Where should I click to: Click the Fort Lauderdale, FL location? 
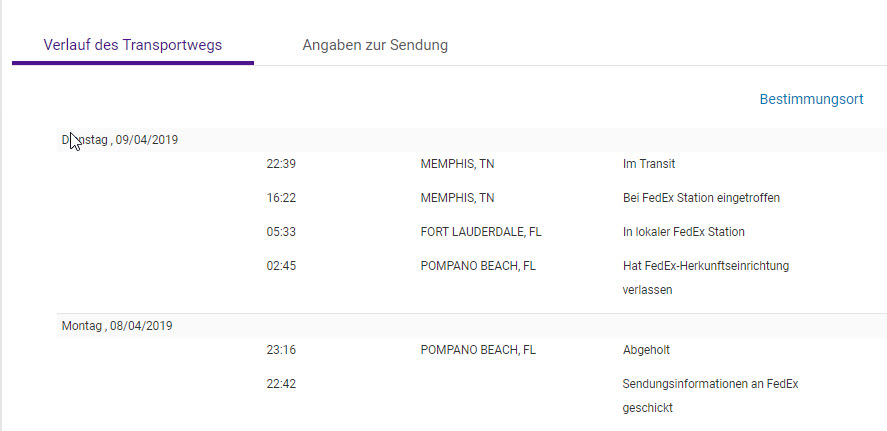click(481, 232)
